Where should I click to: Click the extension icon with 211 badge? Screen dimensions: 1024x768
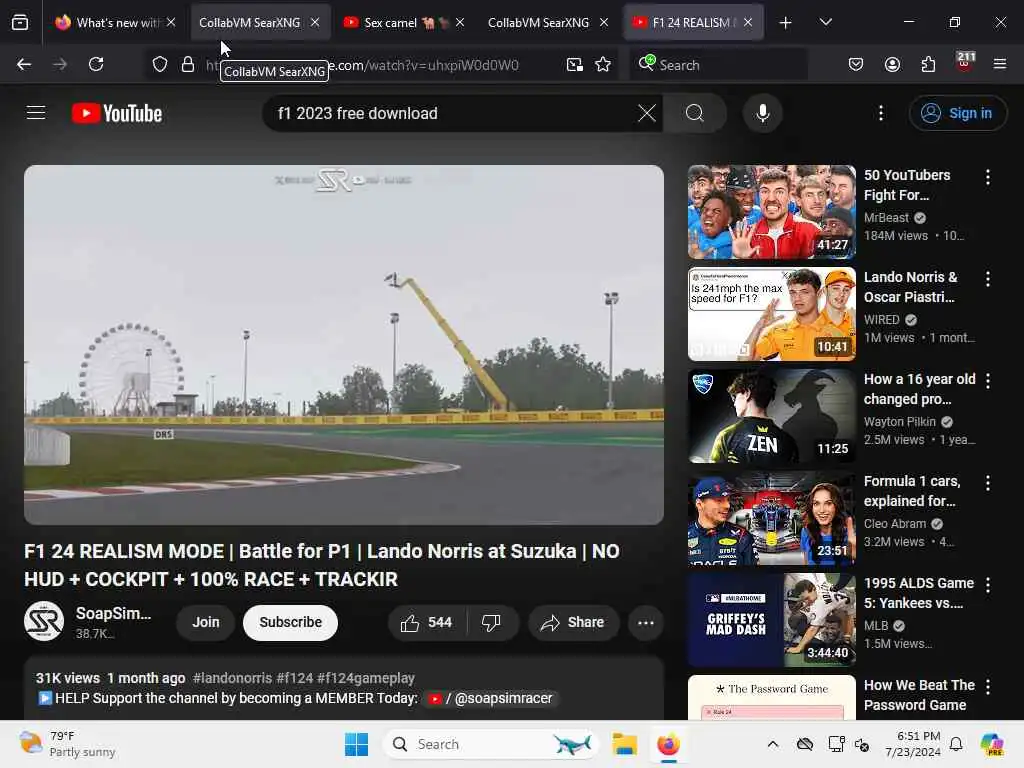tap(965, 62)
